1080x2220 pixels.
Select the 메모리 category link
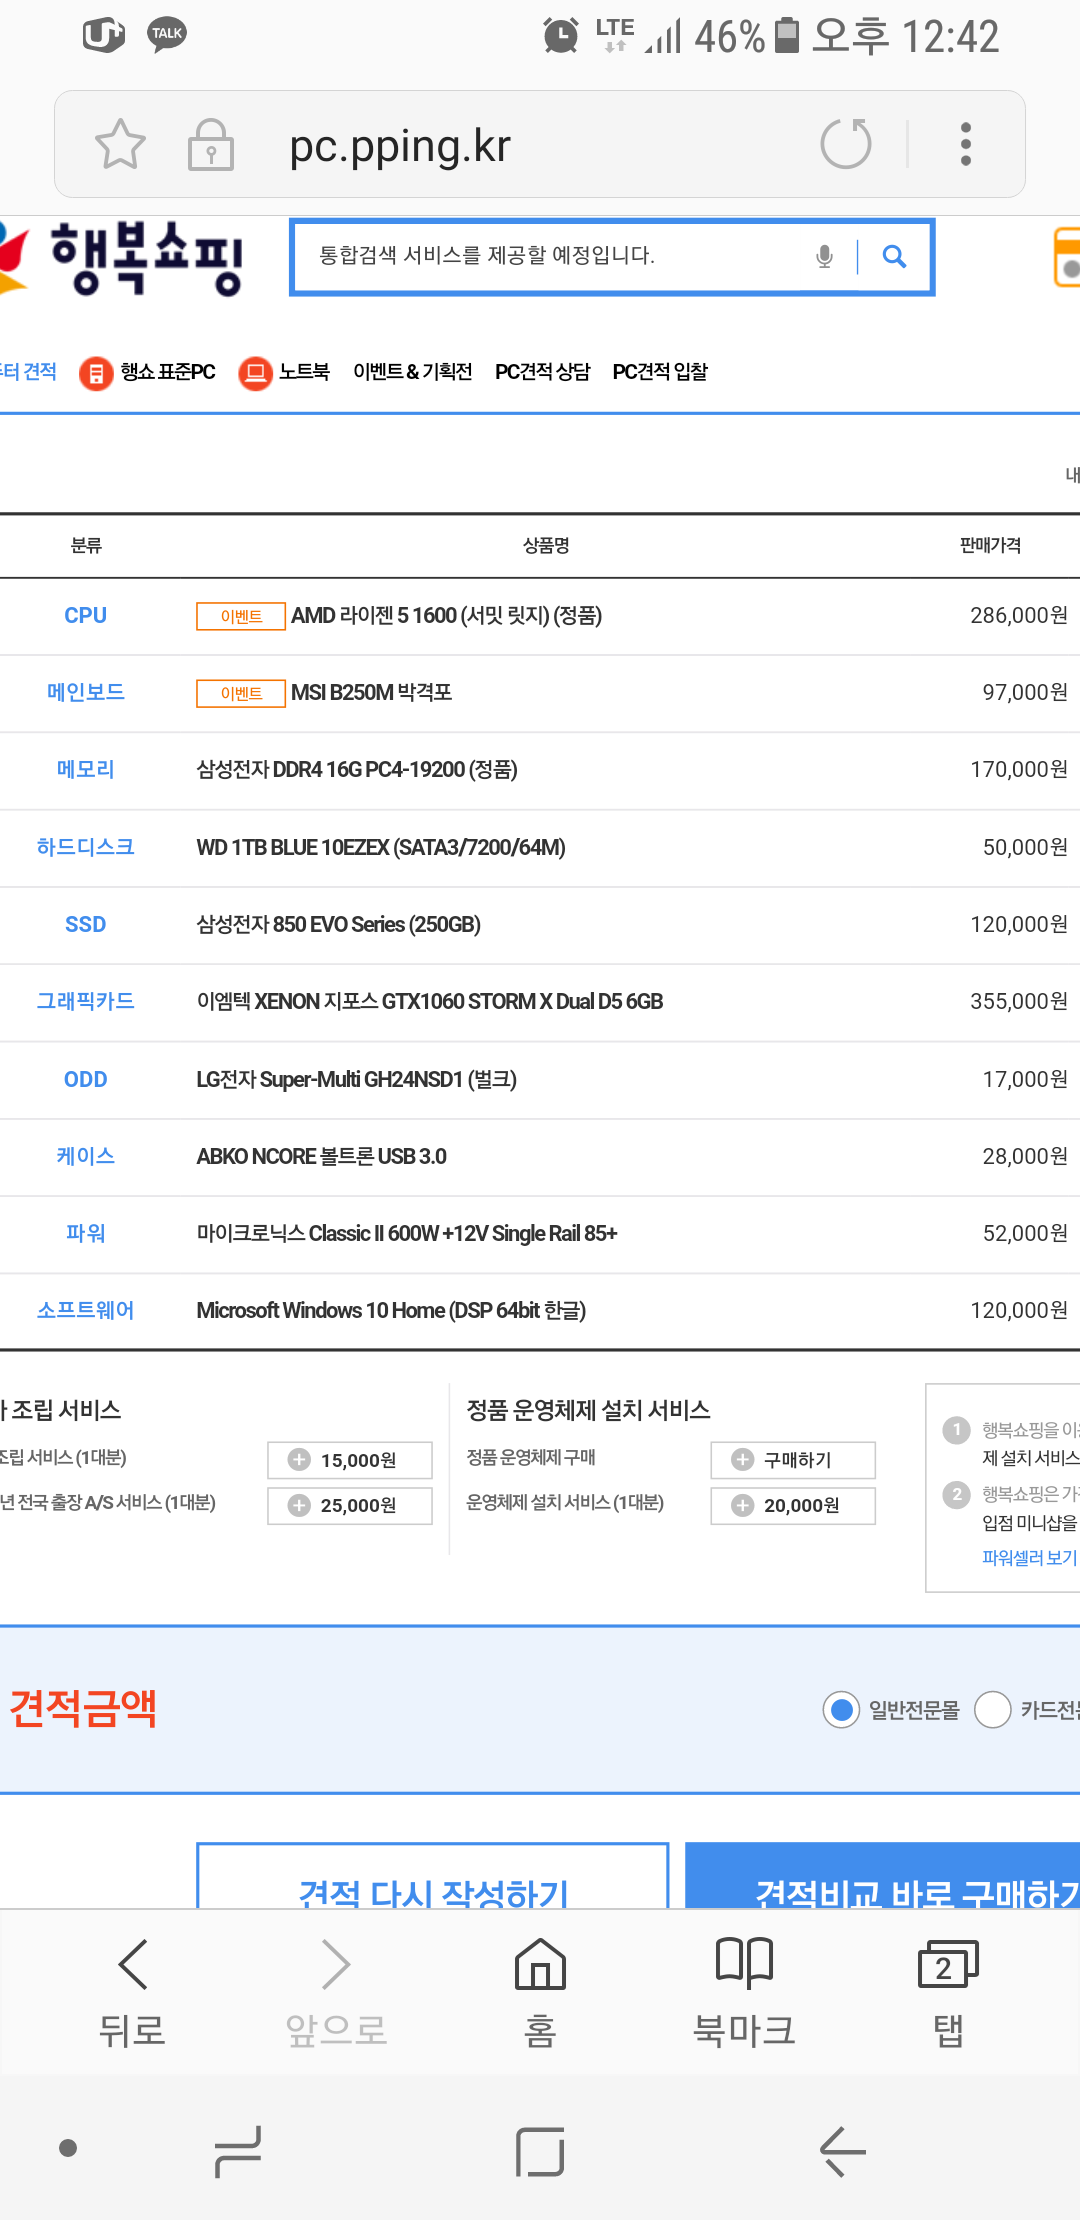[x=86, y=770]
